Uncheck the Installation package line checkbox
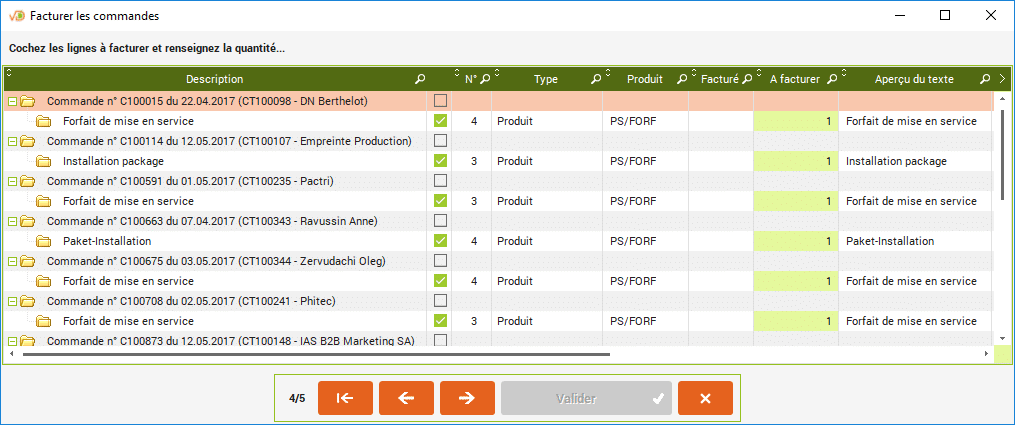This screenshot has height=425, width=1015. click(440, 161)
